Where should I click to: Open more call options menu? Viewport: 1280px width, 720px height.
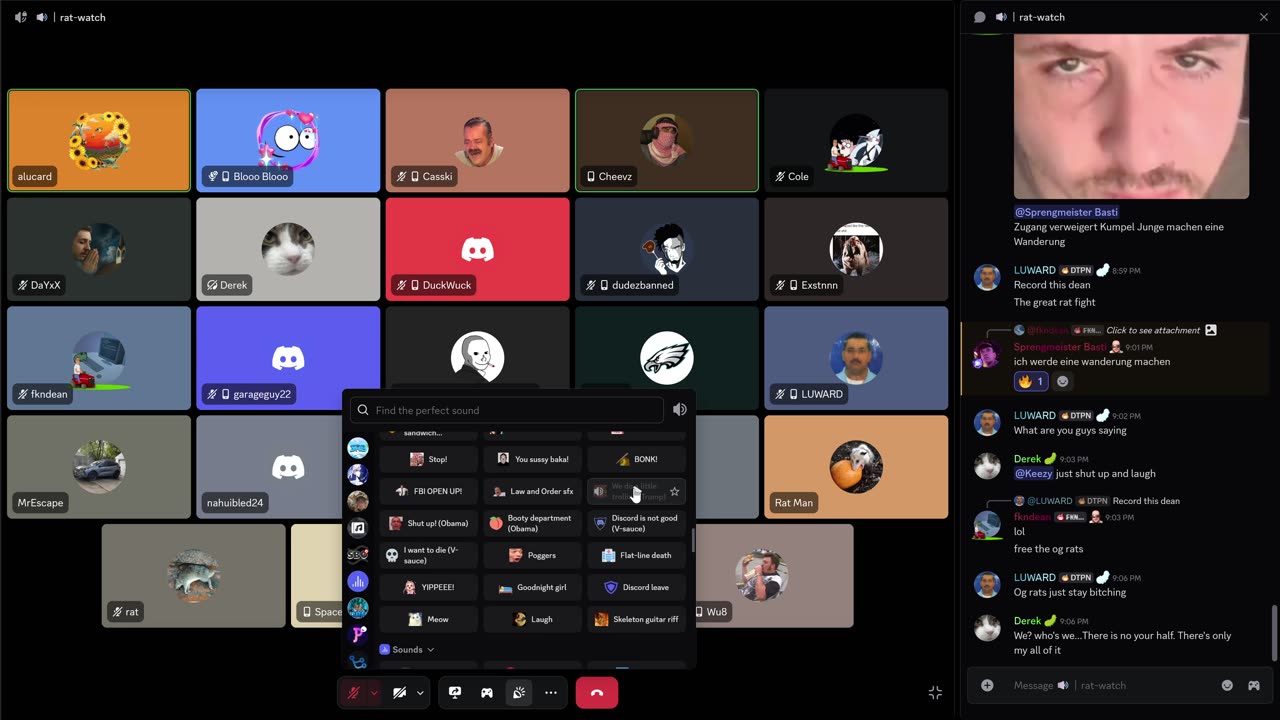(551, 692)
